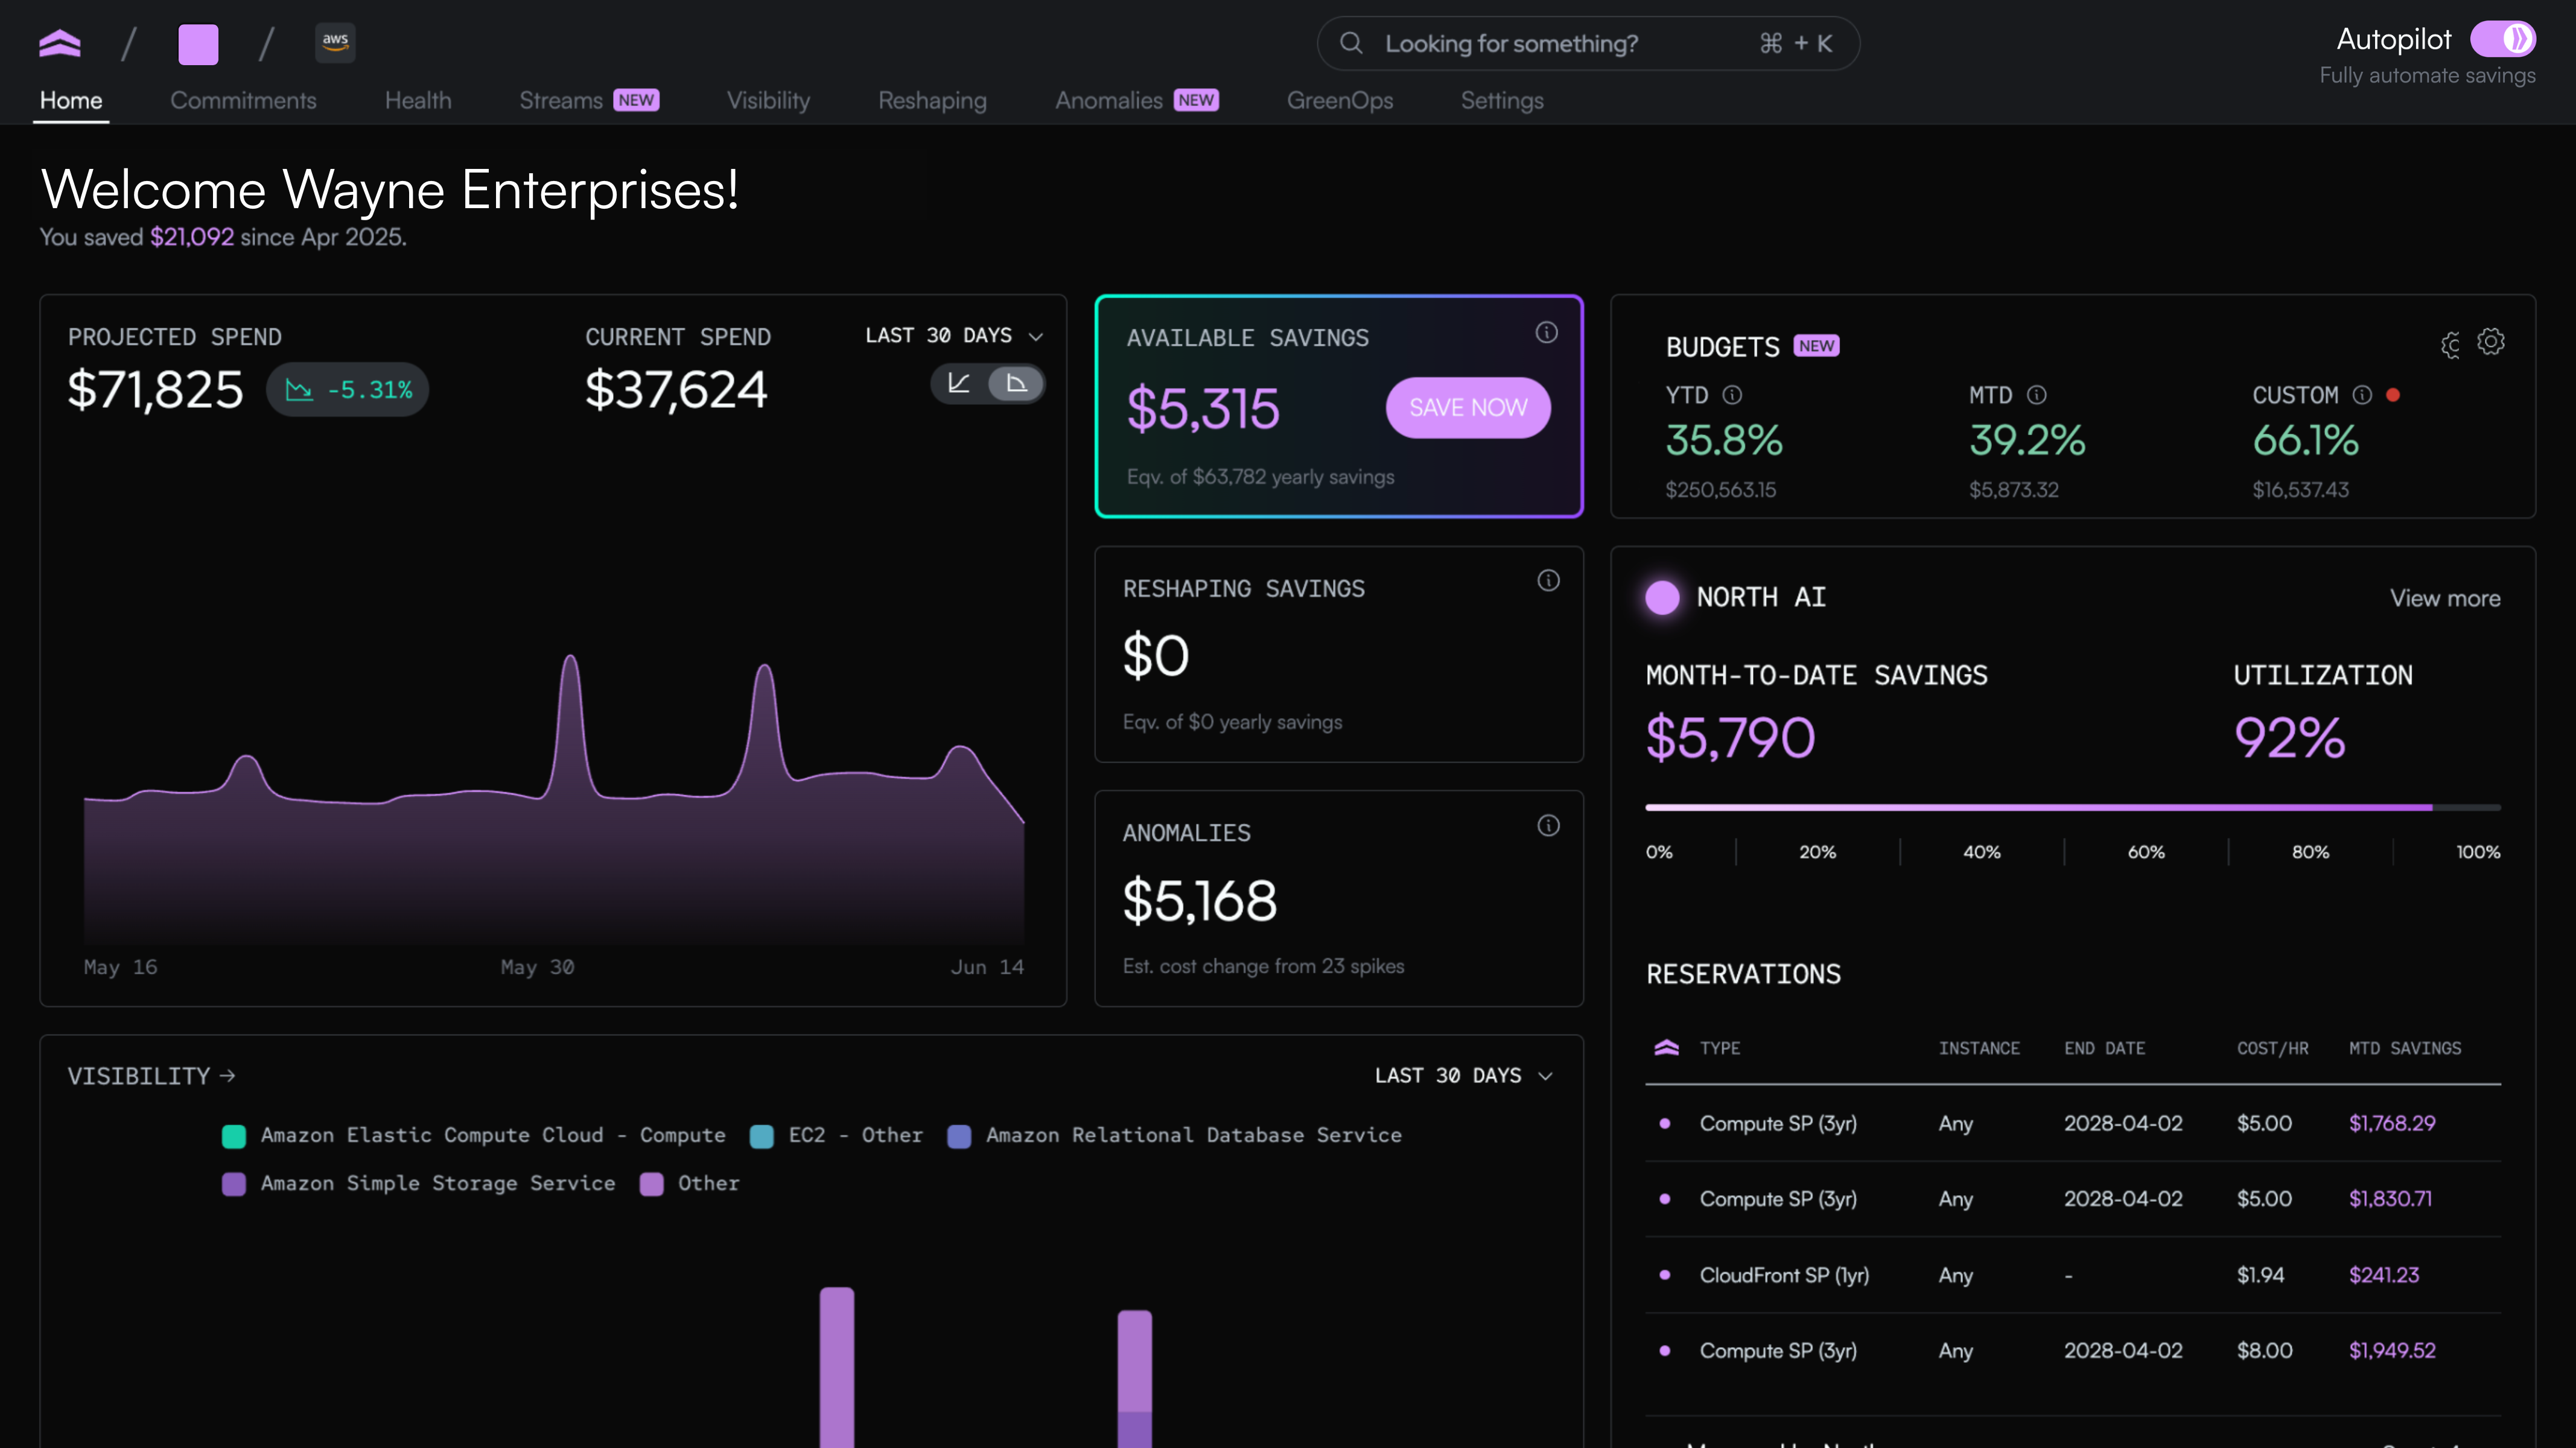Open the VISIBILITY section heading link
Image resolution: width=2576 pixels, height=1448 pixels.
click(151, 1076)
